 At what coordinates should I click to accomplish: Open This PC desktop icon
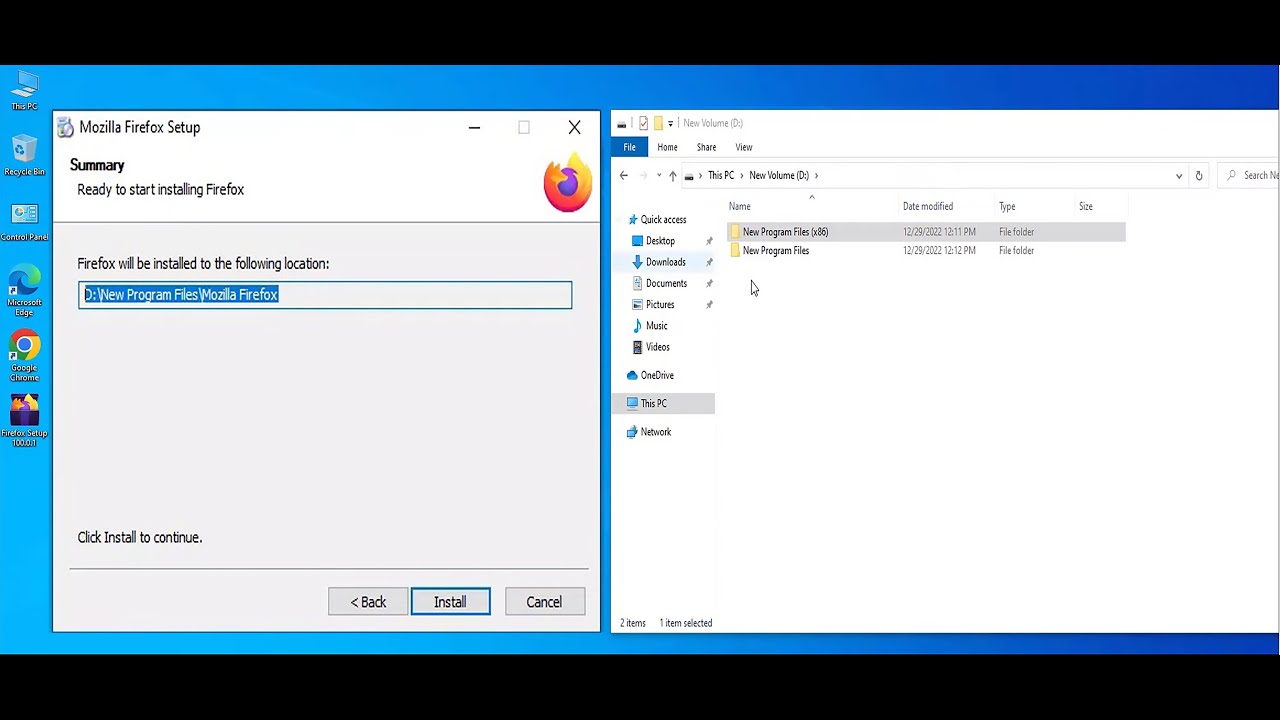pyautogui.click(x=24, y=90)
